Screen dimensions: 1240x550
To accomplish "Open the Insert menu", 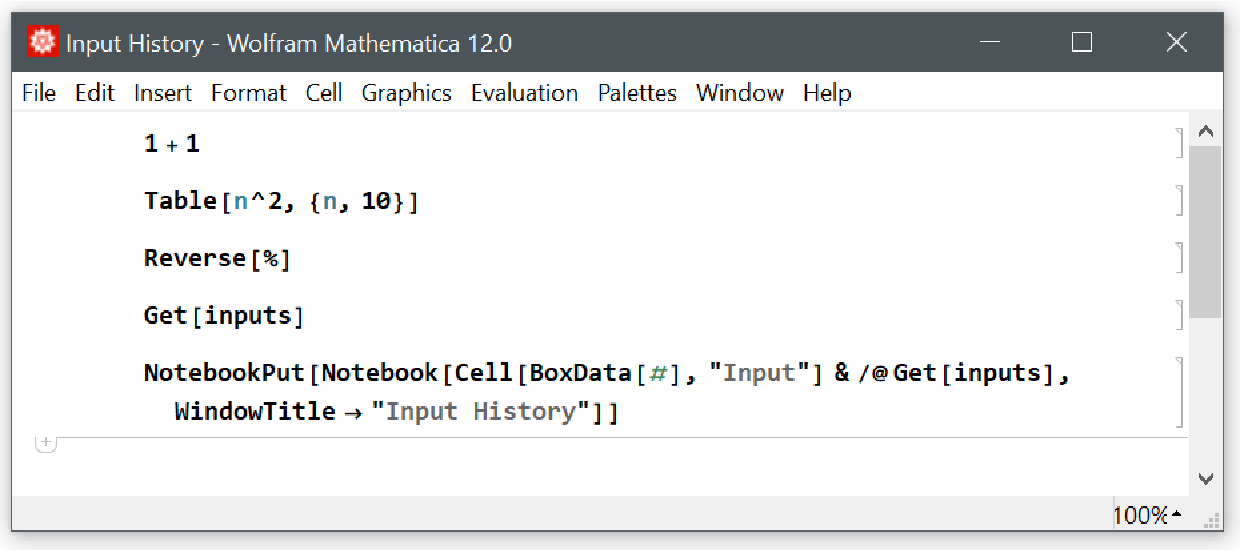I will (x=163, y=93).
